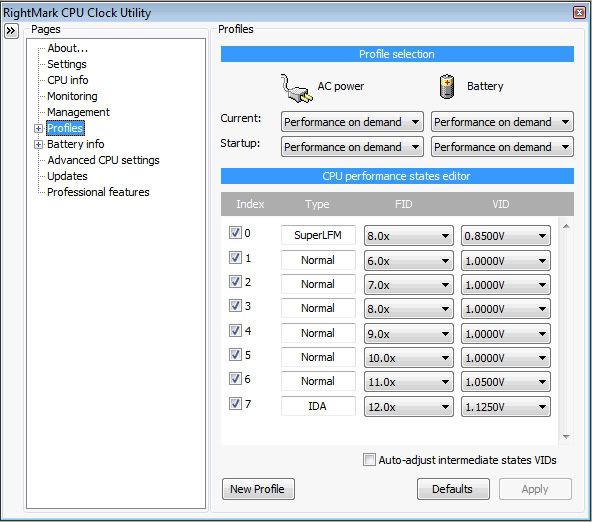Open the 0.8500V VID dropdown
This screenshot has width=592, height=522.
click(506, 236)
